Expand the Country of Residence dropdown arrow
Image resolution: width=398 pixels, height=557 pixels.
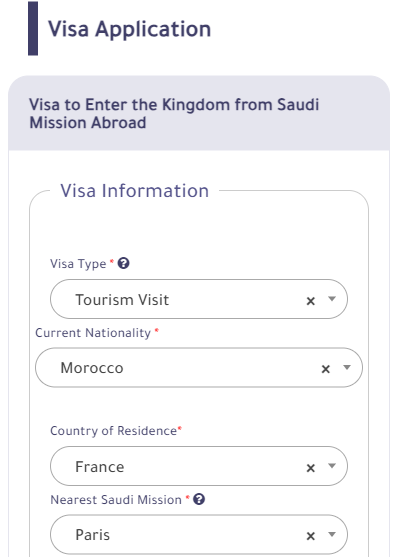click(332, 466)
